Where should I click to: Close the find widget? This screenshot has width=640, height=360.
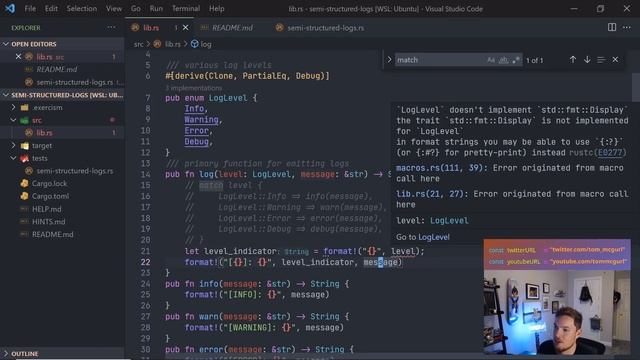(615, 60)
